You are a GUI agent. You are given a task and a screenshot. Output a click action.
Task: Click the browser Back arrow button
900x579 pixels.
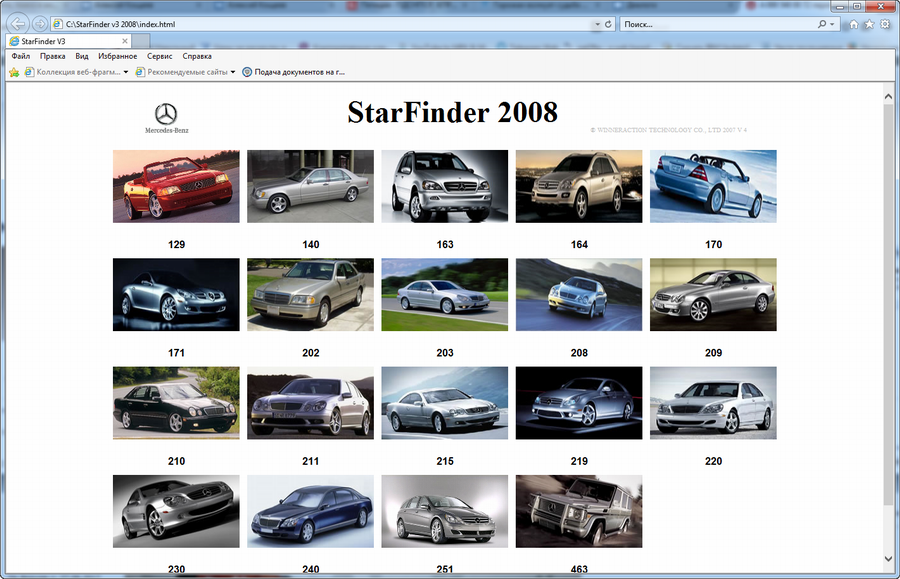pyautogui.click(x=18, y=24)
